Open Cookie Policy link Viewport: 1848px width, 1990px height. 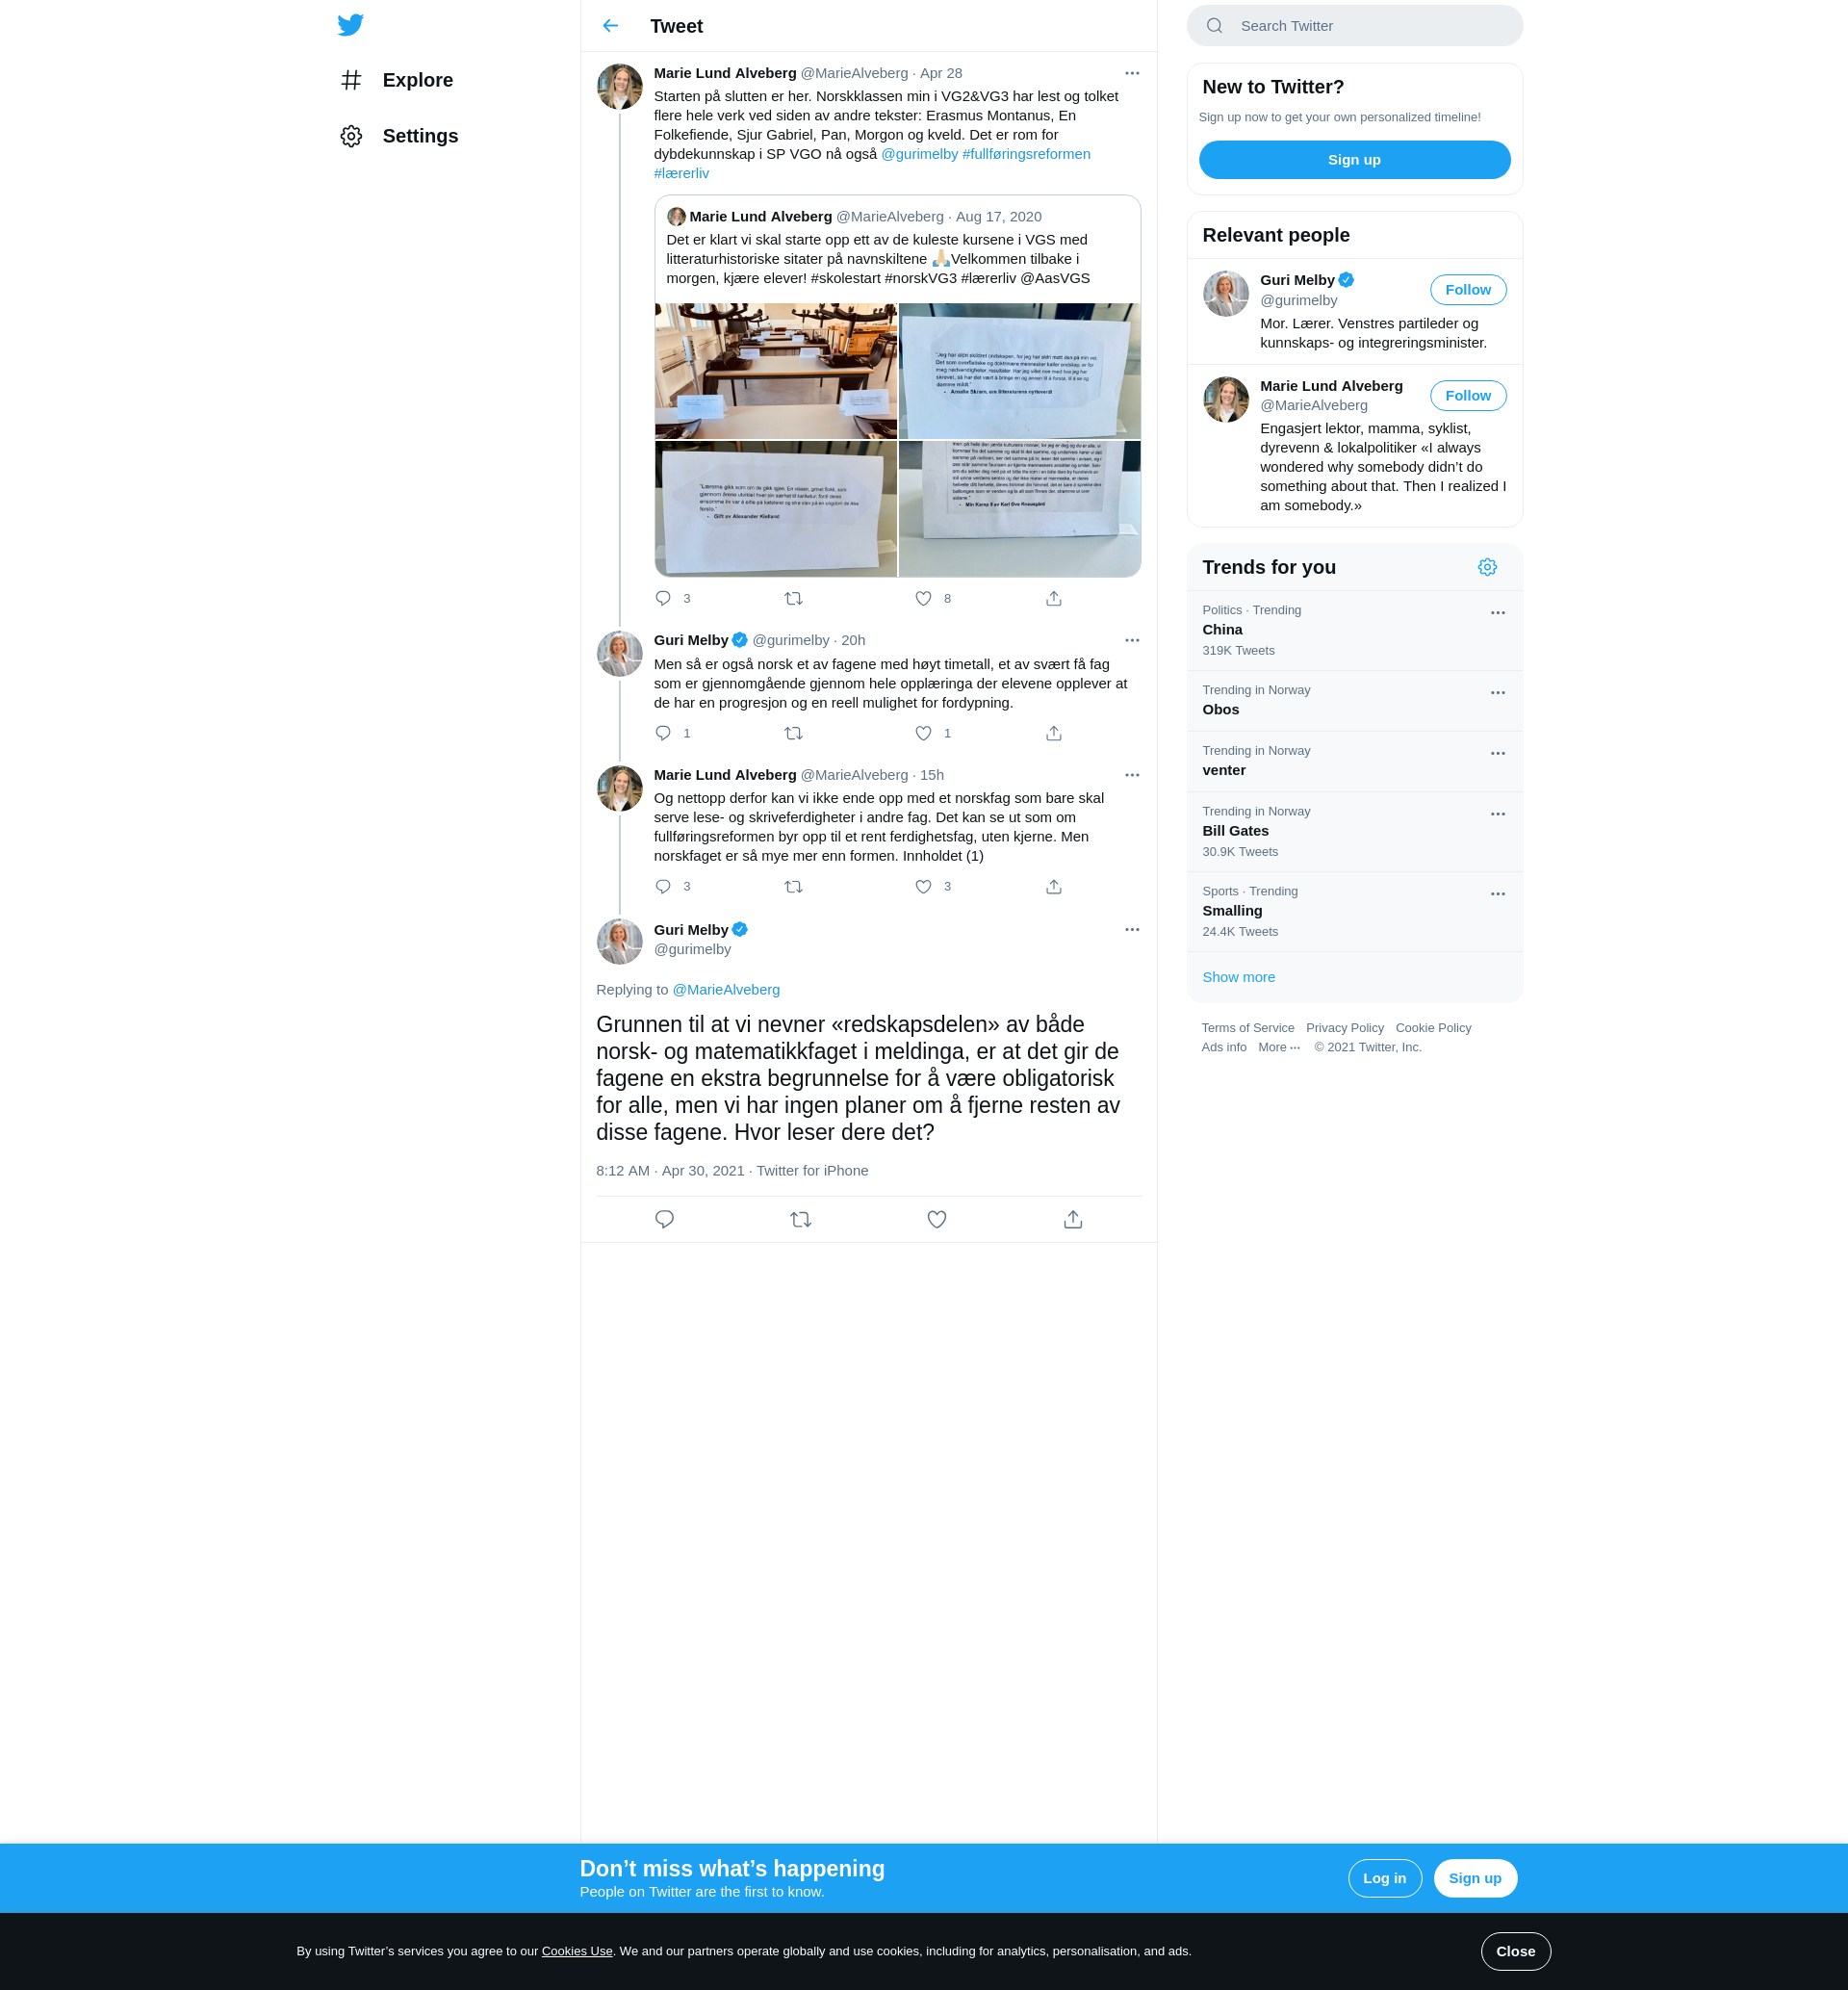tap(1432, 1028)
